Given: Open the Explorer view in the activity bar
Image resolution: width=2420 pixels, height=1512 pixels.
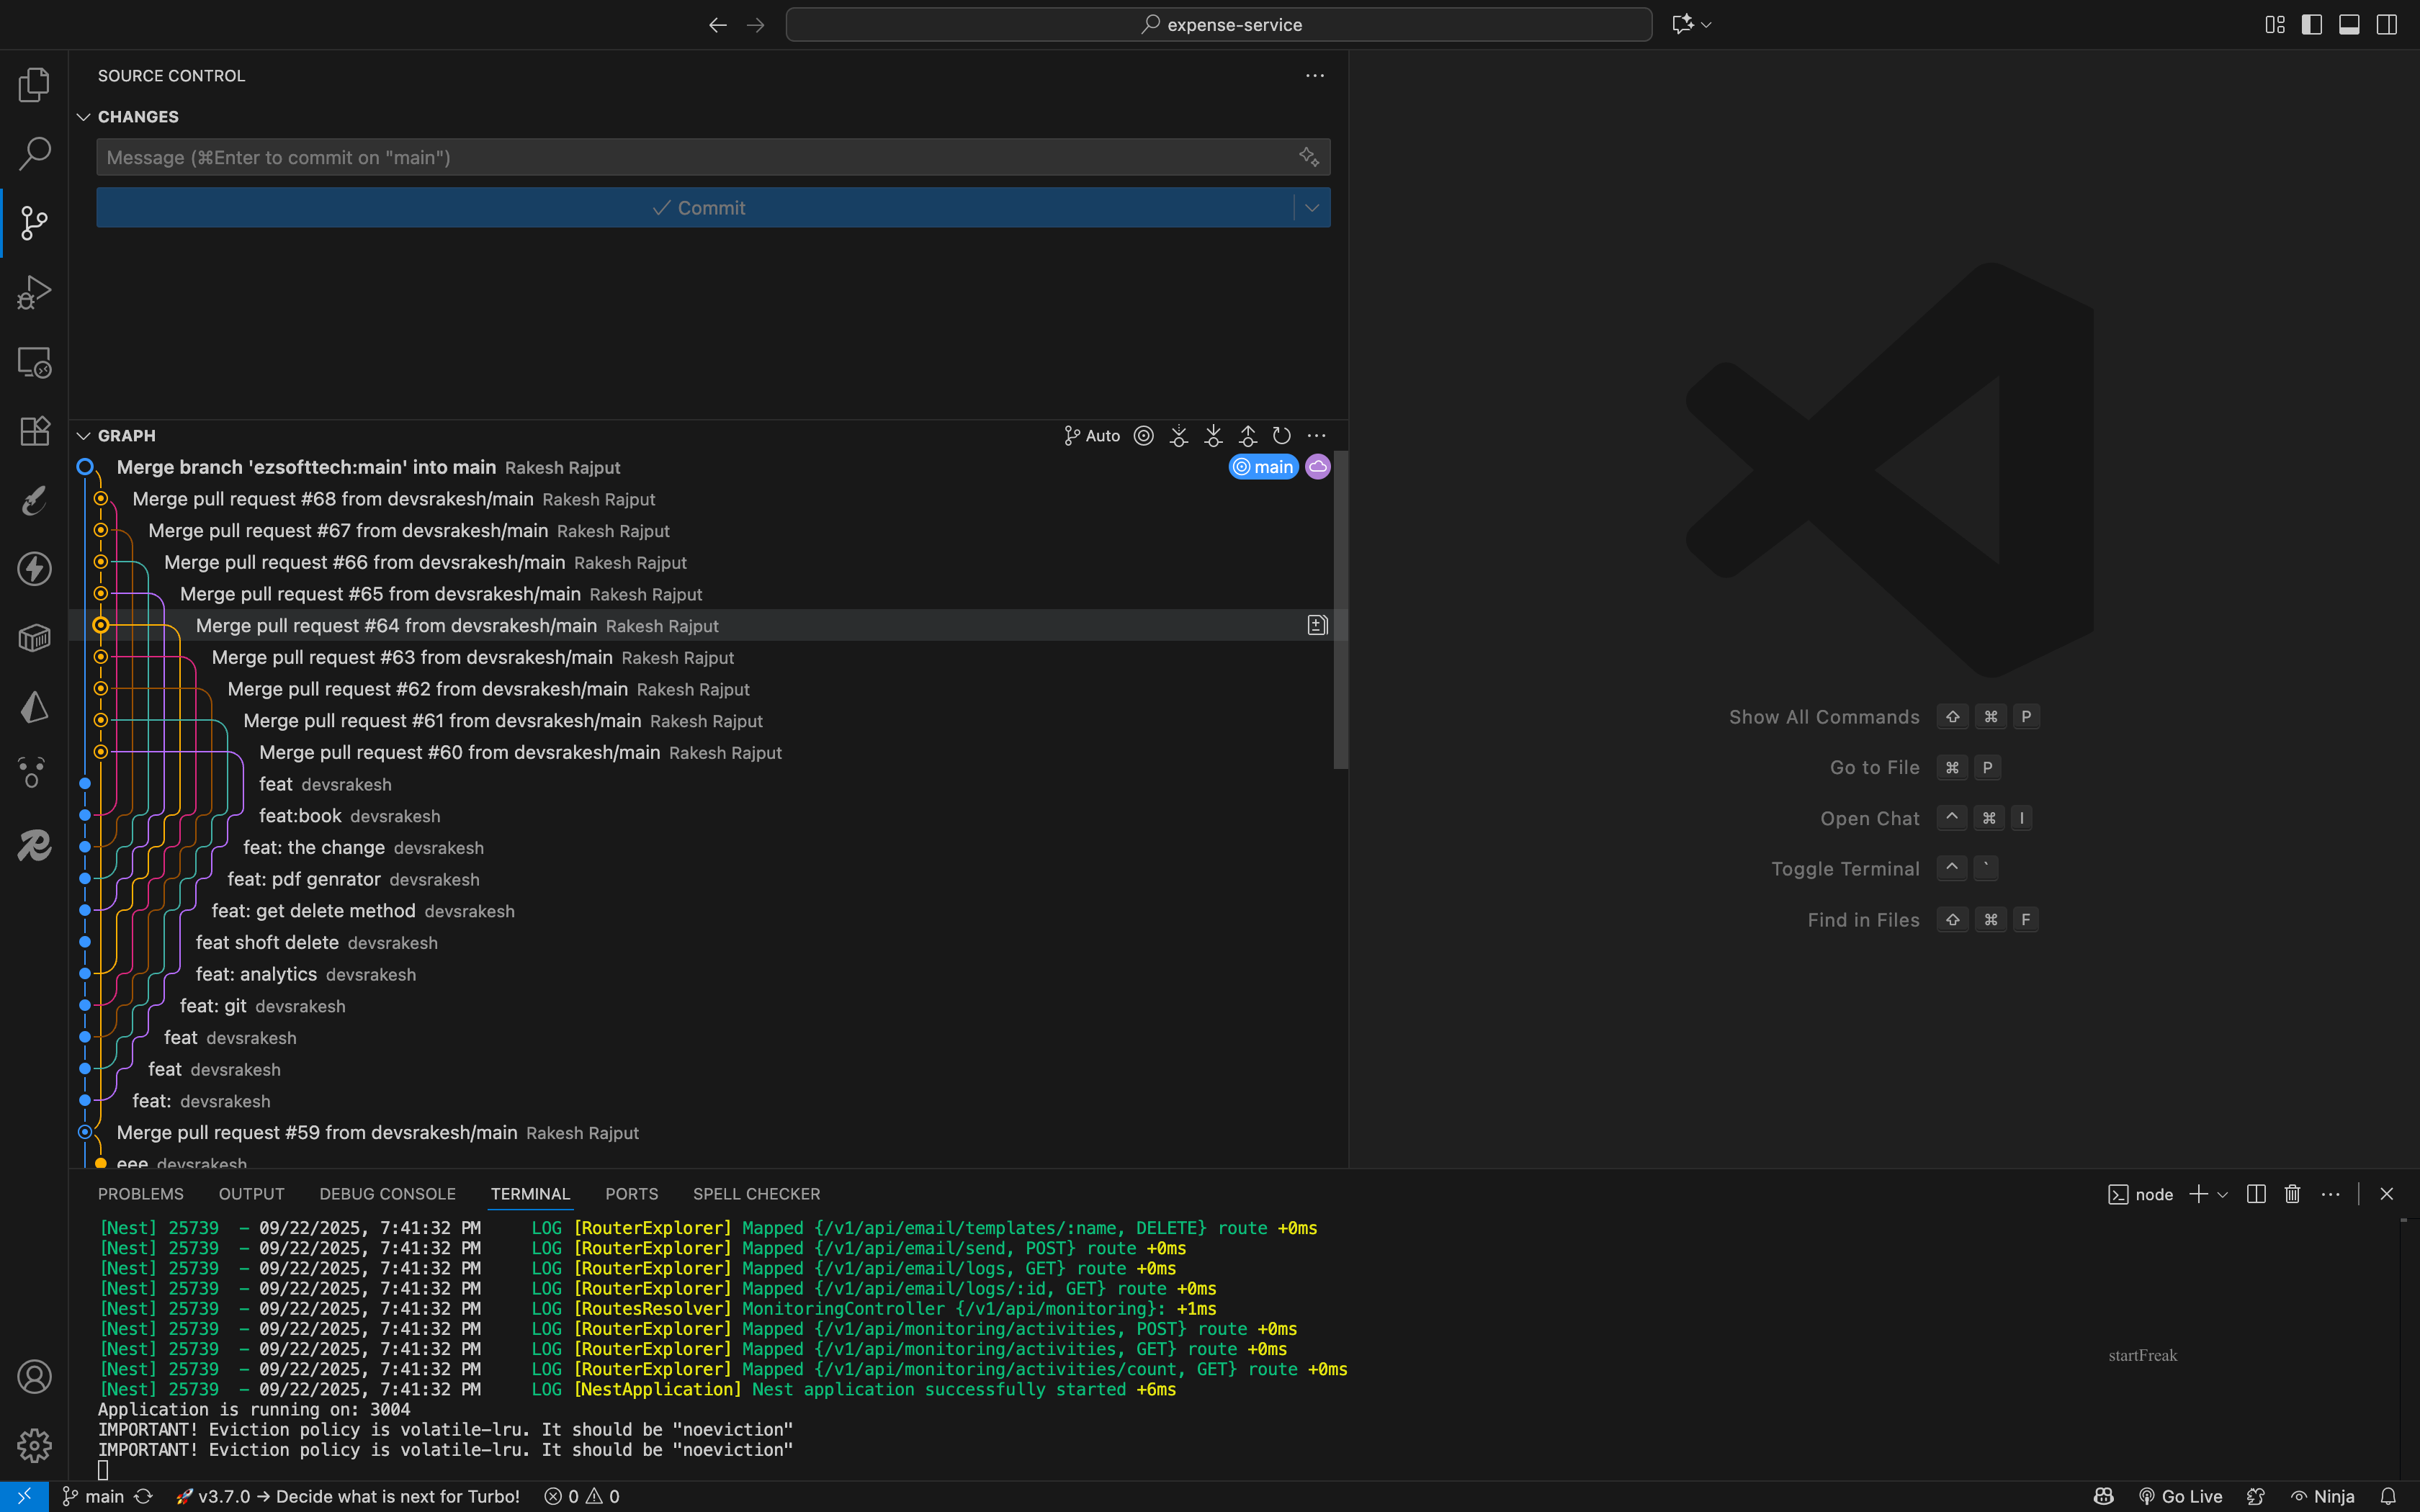Looking at the screenshot, I should [x=34, y=85].
